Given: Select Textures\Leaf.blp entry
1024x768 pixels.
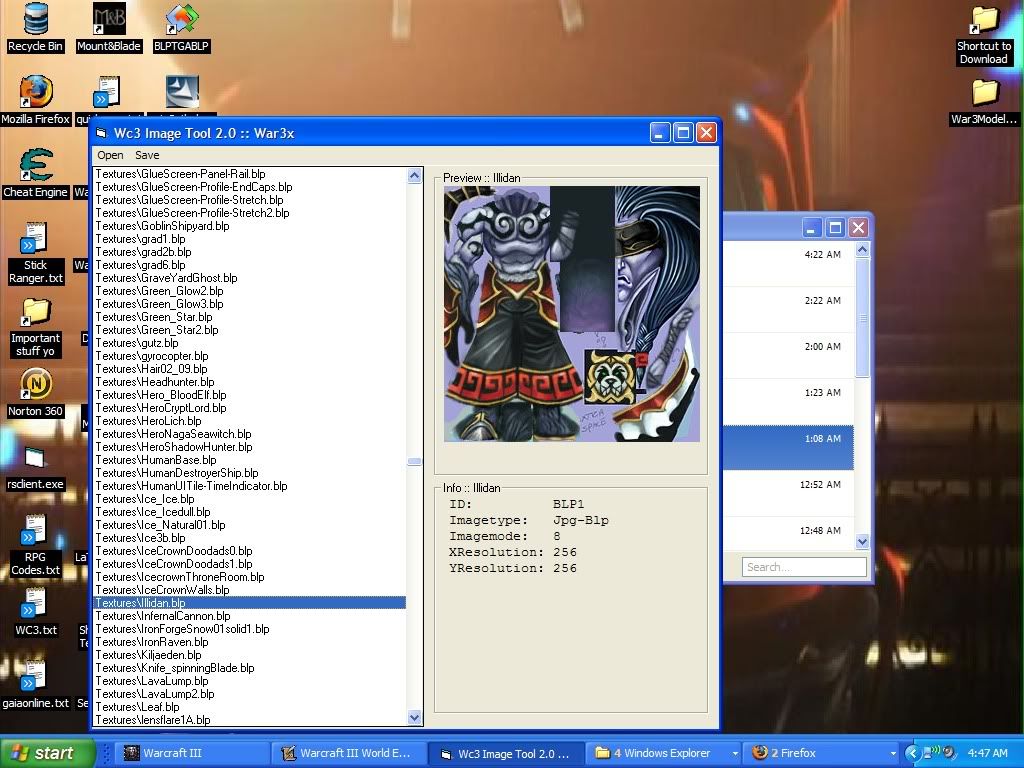Looking at the screenshot, I should pos(250,707).
